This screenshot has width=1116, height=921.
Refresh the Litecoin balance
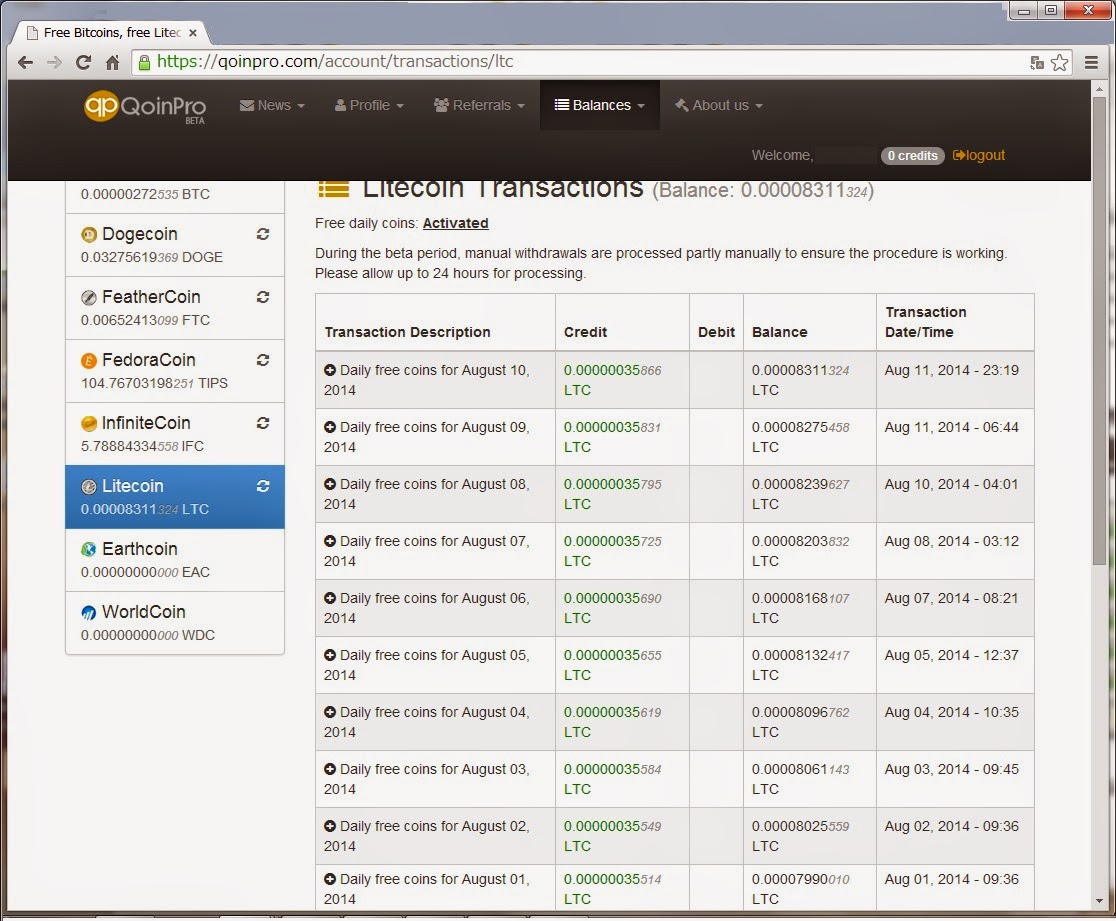click(263, 486)
